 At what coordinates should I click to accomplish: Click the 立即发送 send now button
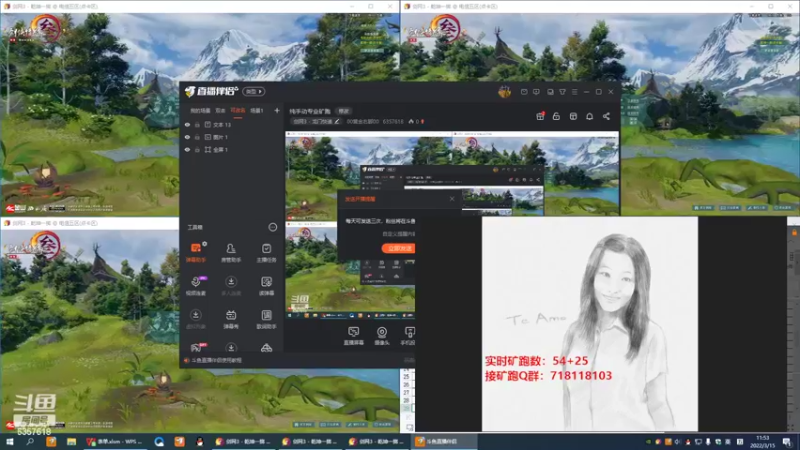coord(398,248)
